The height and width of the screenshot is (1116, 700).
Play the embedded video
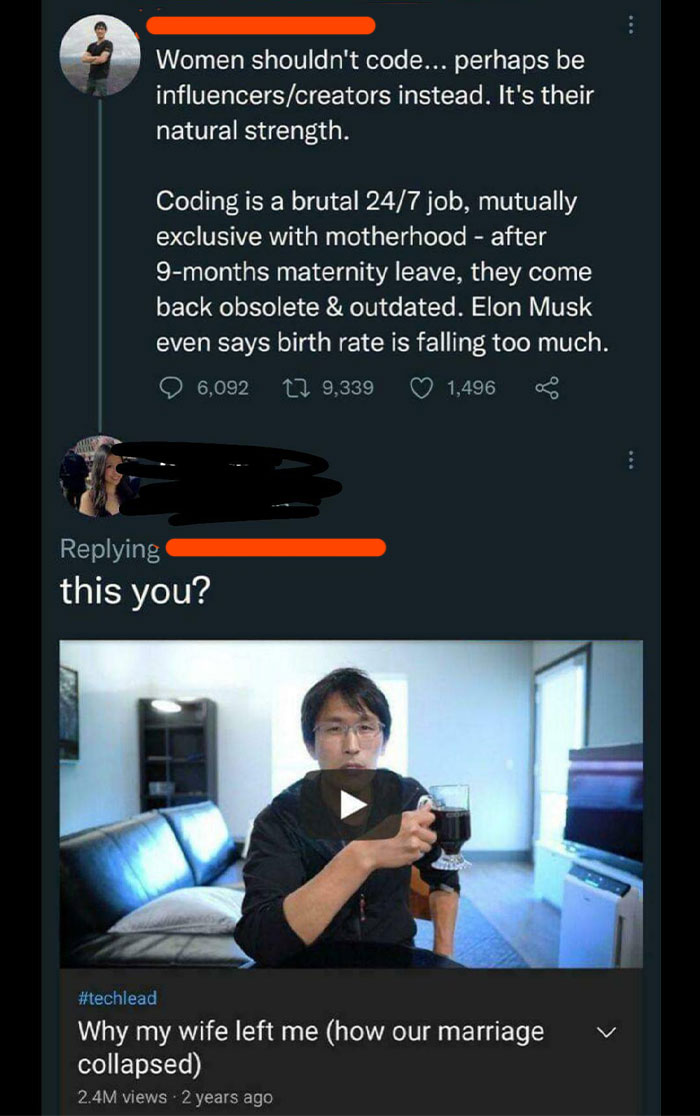[351, 805]
